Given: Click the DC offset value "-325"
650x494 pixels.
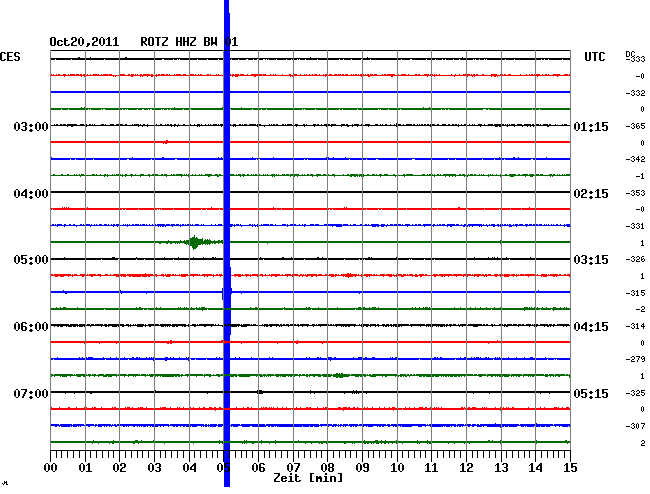Looking at the screenshot, I should (635, 393).
